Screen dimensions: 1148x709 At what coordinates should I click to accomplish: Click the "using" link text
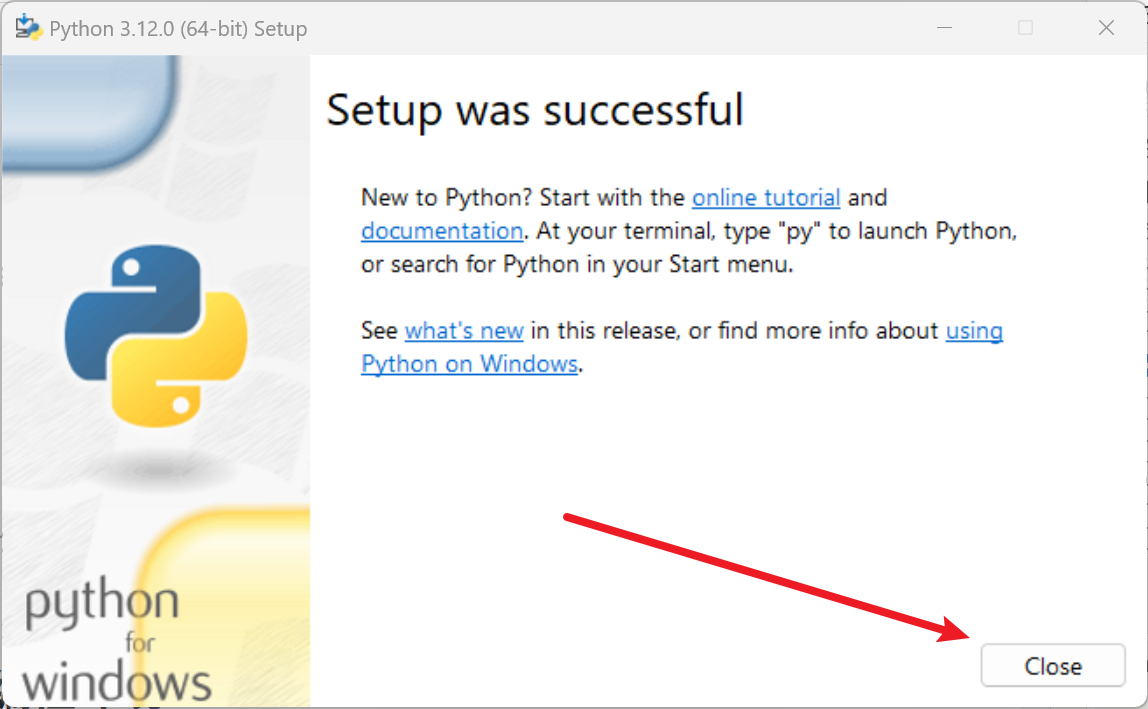pos(974,330)
